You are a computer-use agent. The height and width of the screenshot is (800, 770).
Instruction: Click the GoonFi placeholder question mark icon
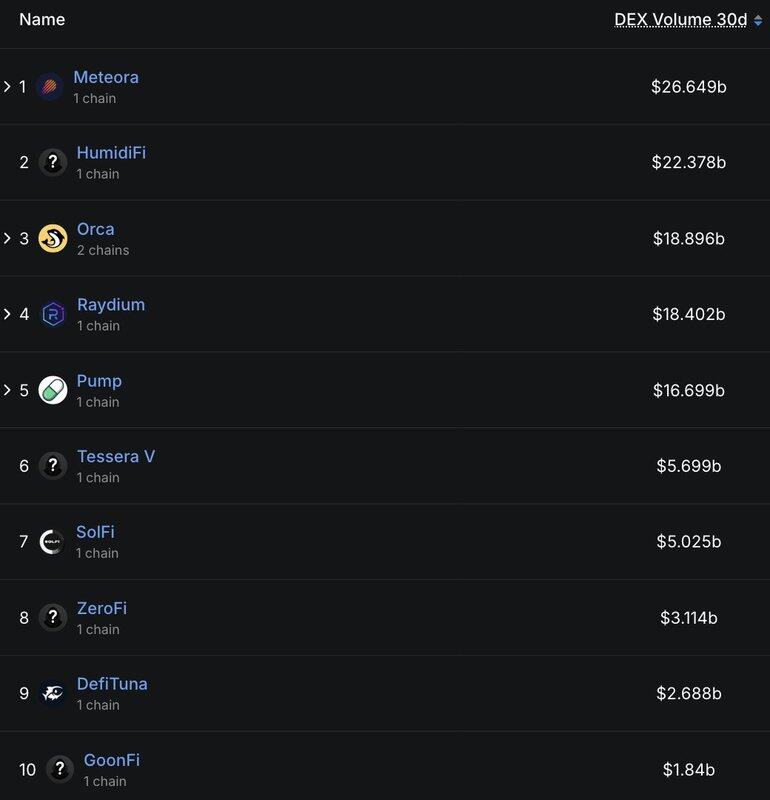click(60, 769)
